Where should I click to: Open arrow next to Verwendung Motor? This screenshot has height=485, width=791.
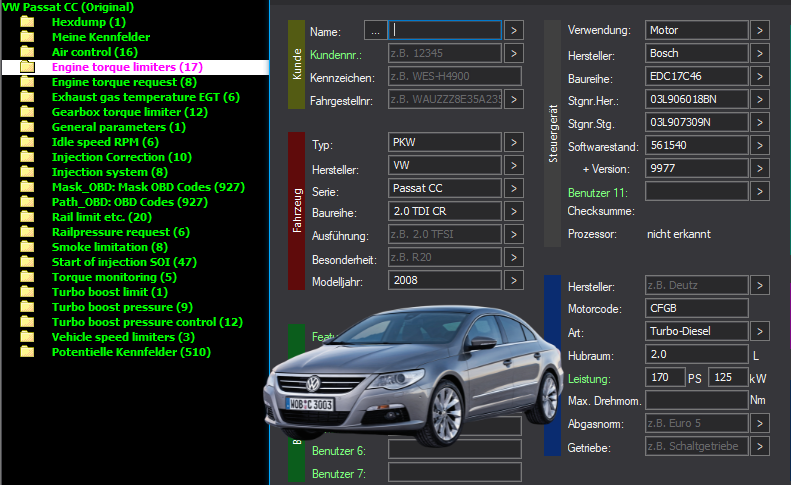760,31
